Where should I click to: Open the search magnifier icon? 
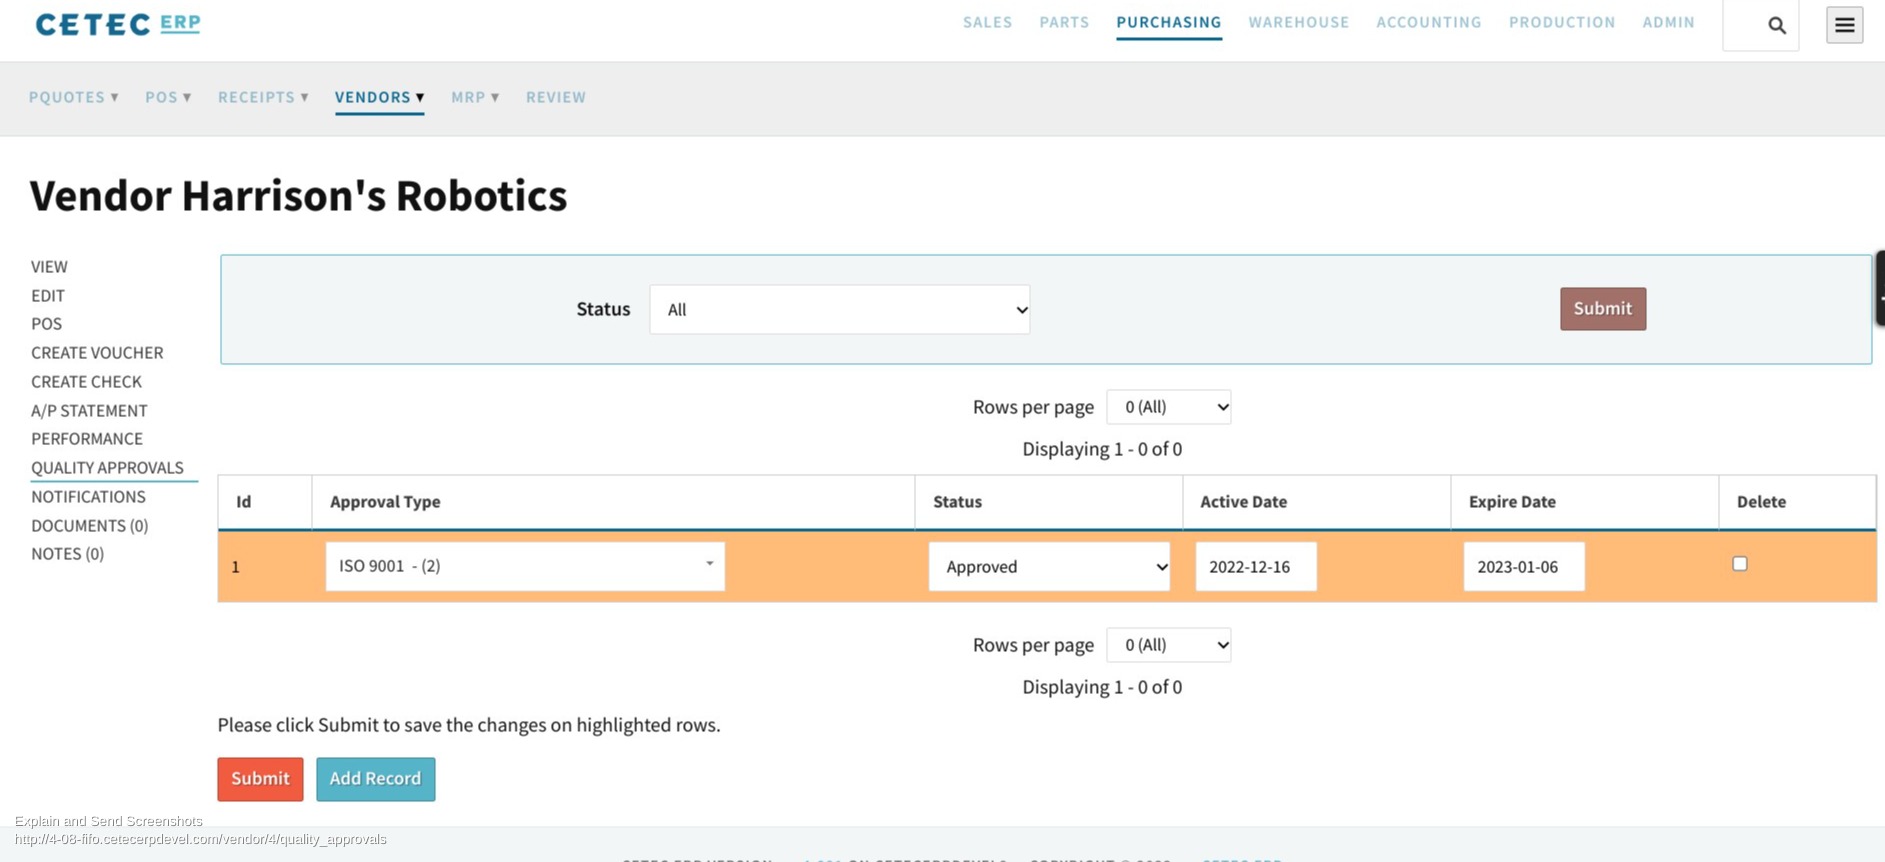1776,25
